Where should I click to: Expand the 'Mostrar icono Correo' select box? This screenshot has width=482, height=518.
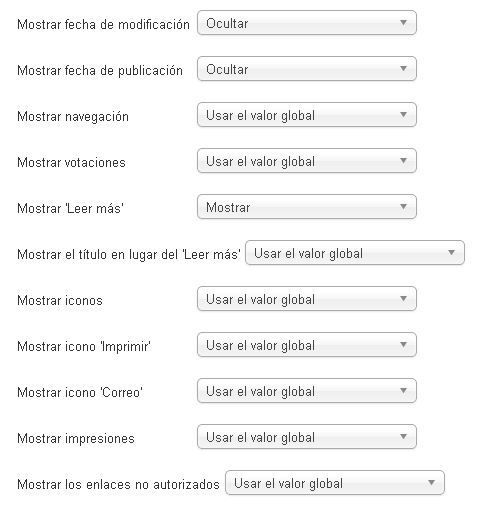pyautogui.click(x=307, y=391)
